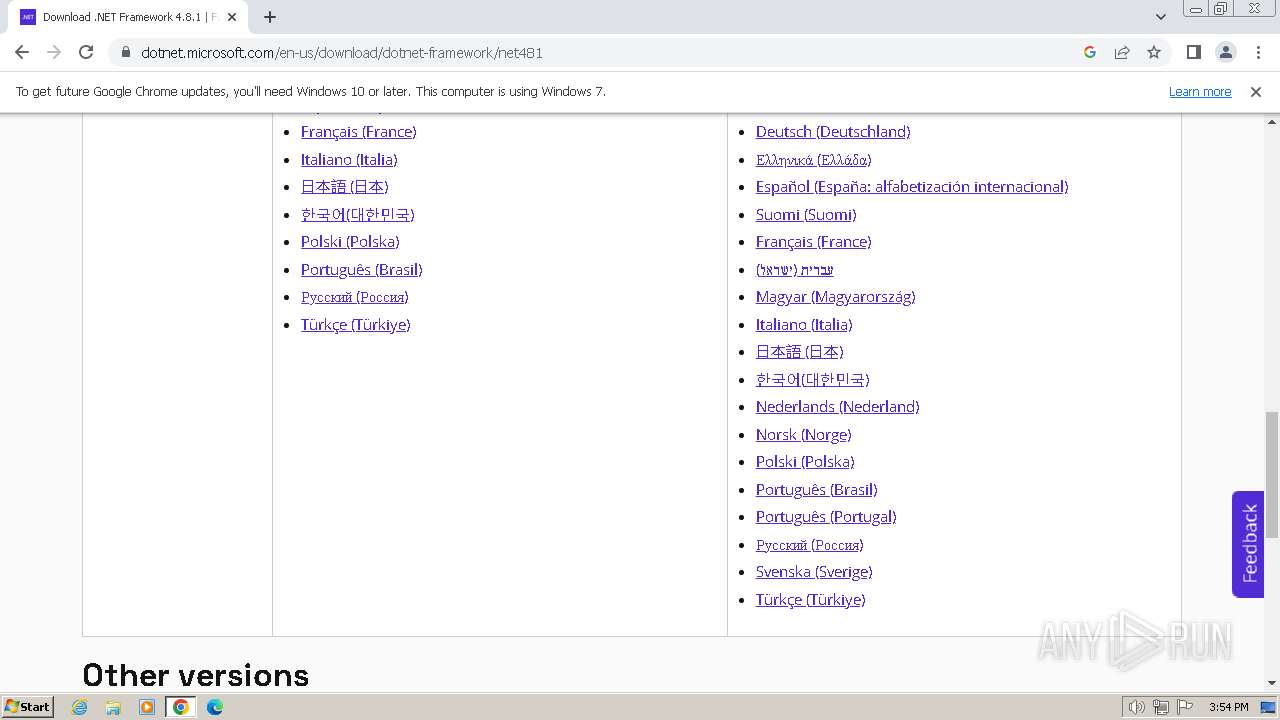Open Windows Explorer from the taskbar
The height and width of the screenshot is (720, 1280).
(113, 707)
